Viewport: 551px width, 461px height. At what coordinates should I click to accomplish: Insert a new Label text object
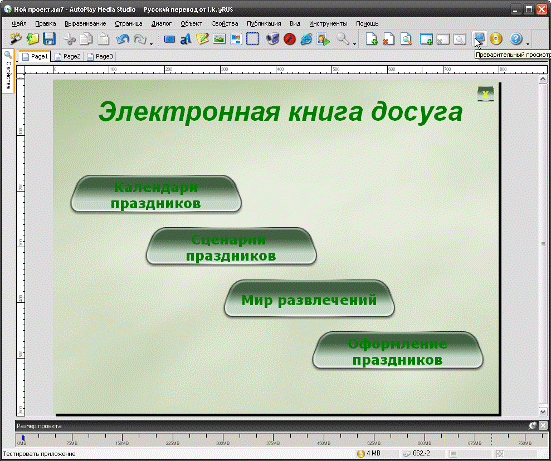(186, 39)
